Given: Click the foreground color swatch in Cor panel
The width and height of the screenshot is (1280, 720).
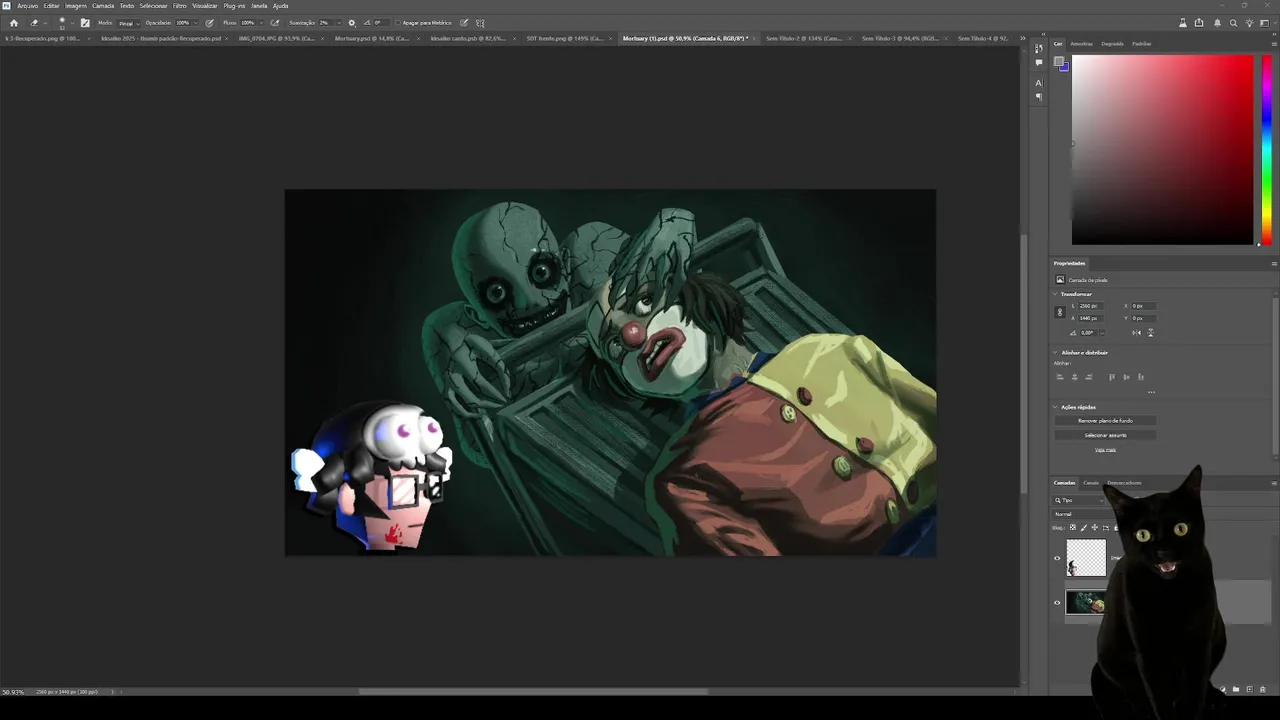Looking at the screenshot, I should 1060,64.
